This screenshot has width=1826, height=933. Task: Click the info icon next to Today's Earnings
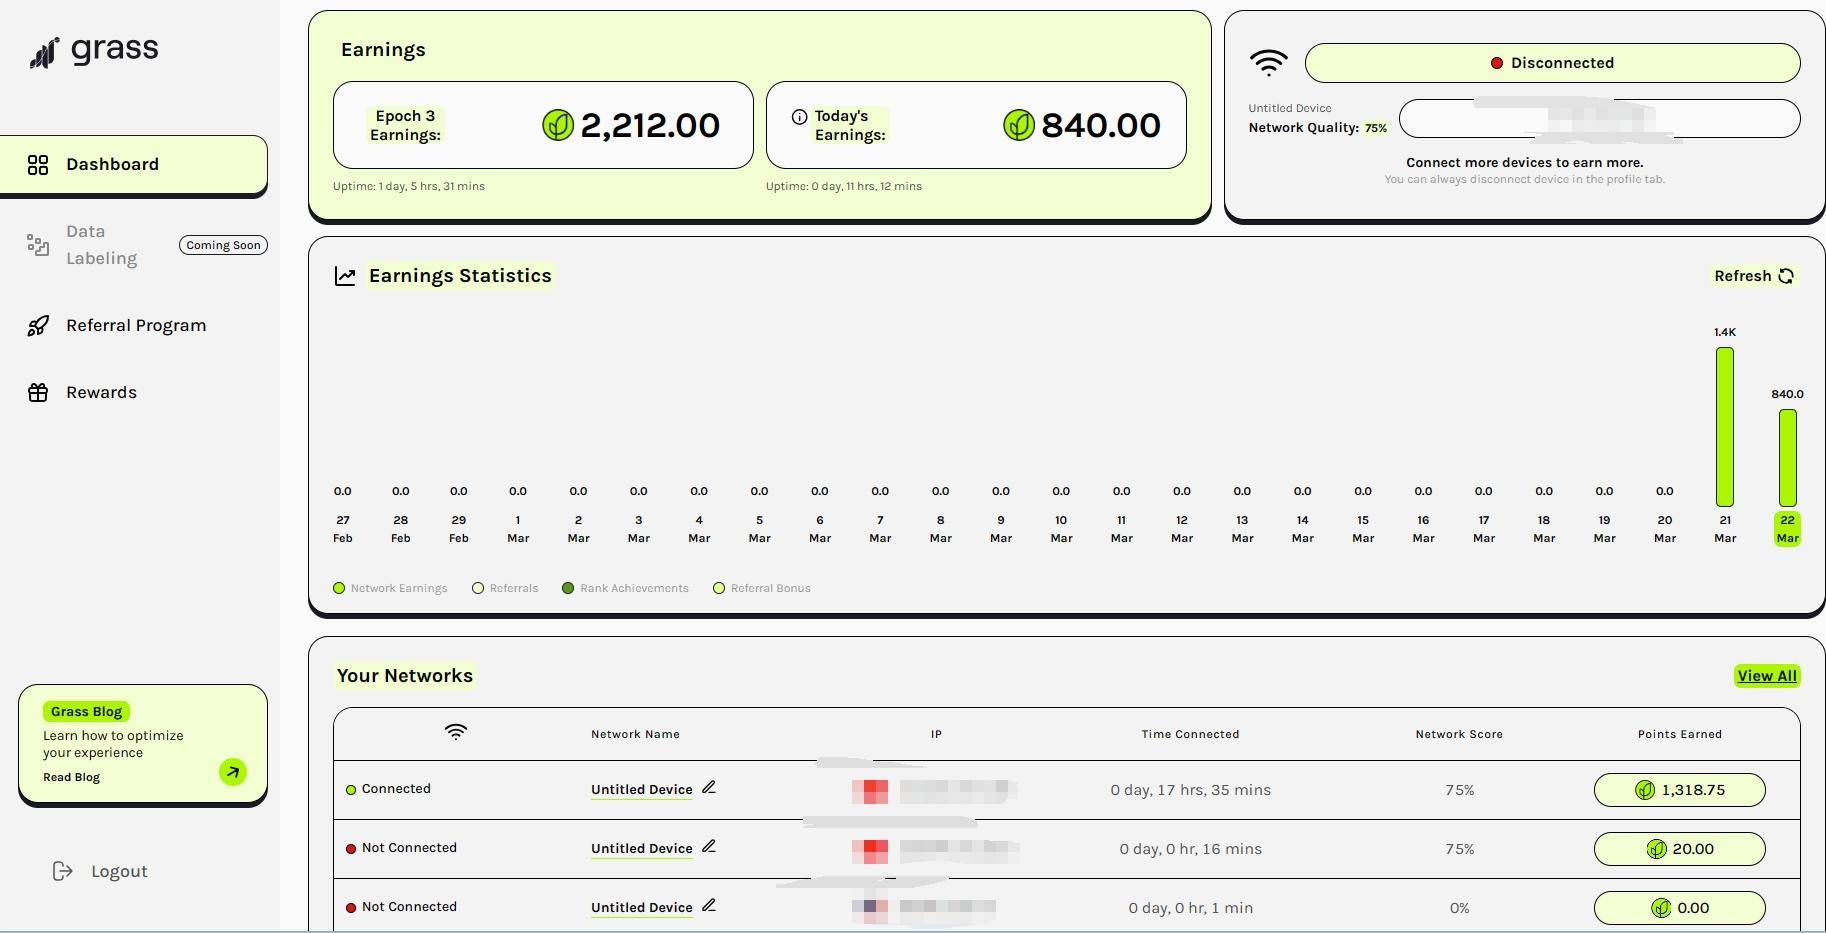[x=799, y=117]
